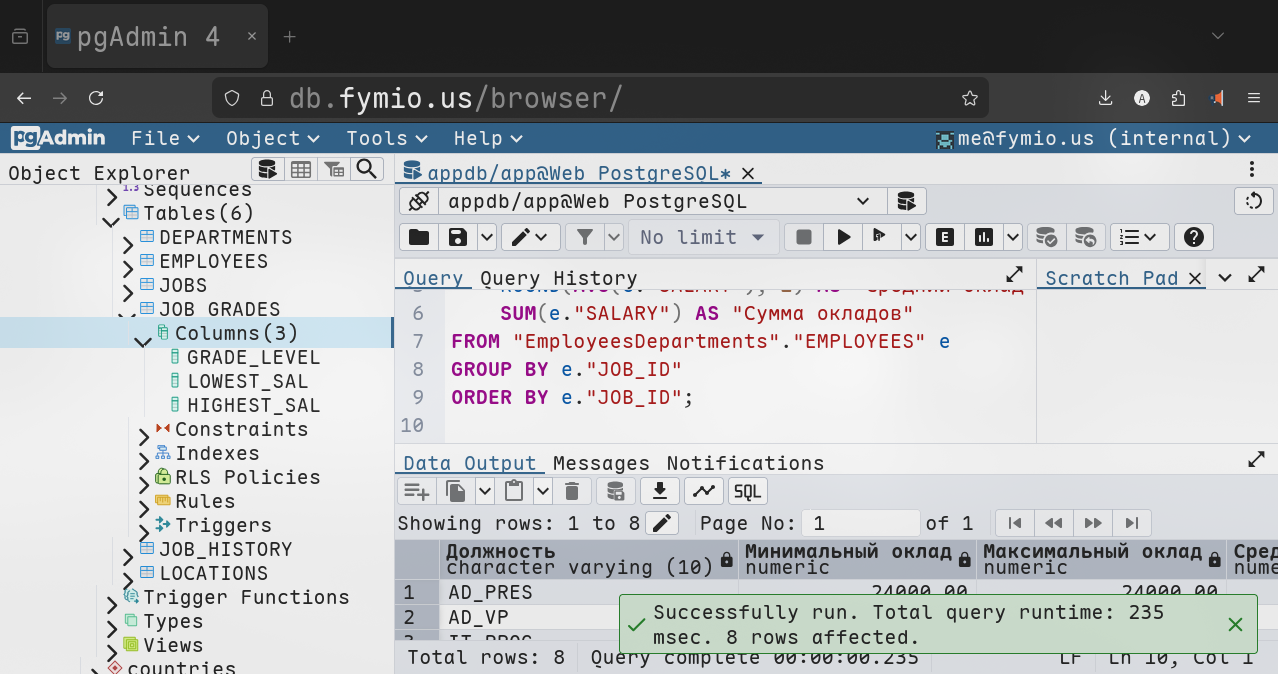Execute the query with the play button
This screenshot has width=1278, height=674.
click(x=844, y=237)
